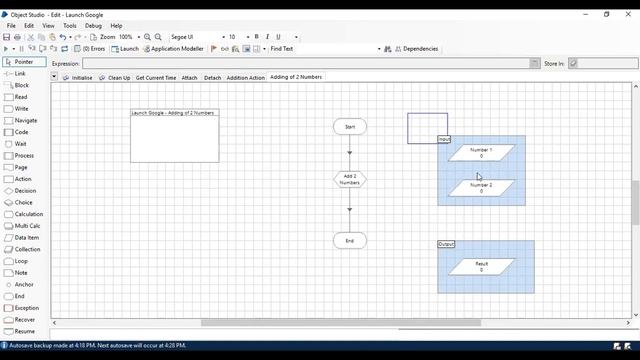Select the Add 2 Numbers stage
The width and height of the screenshot is (640, 360).
350,180
